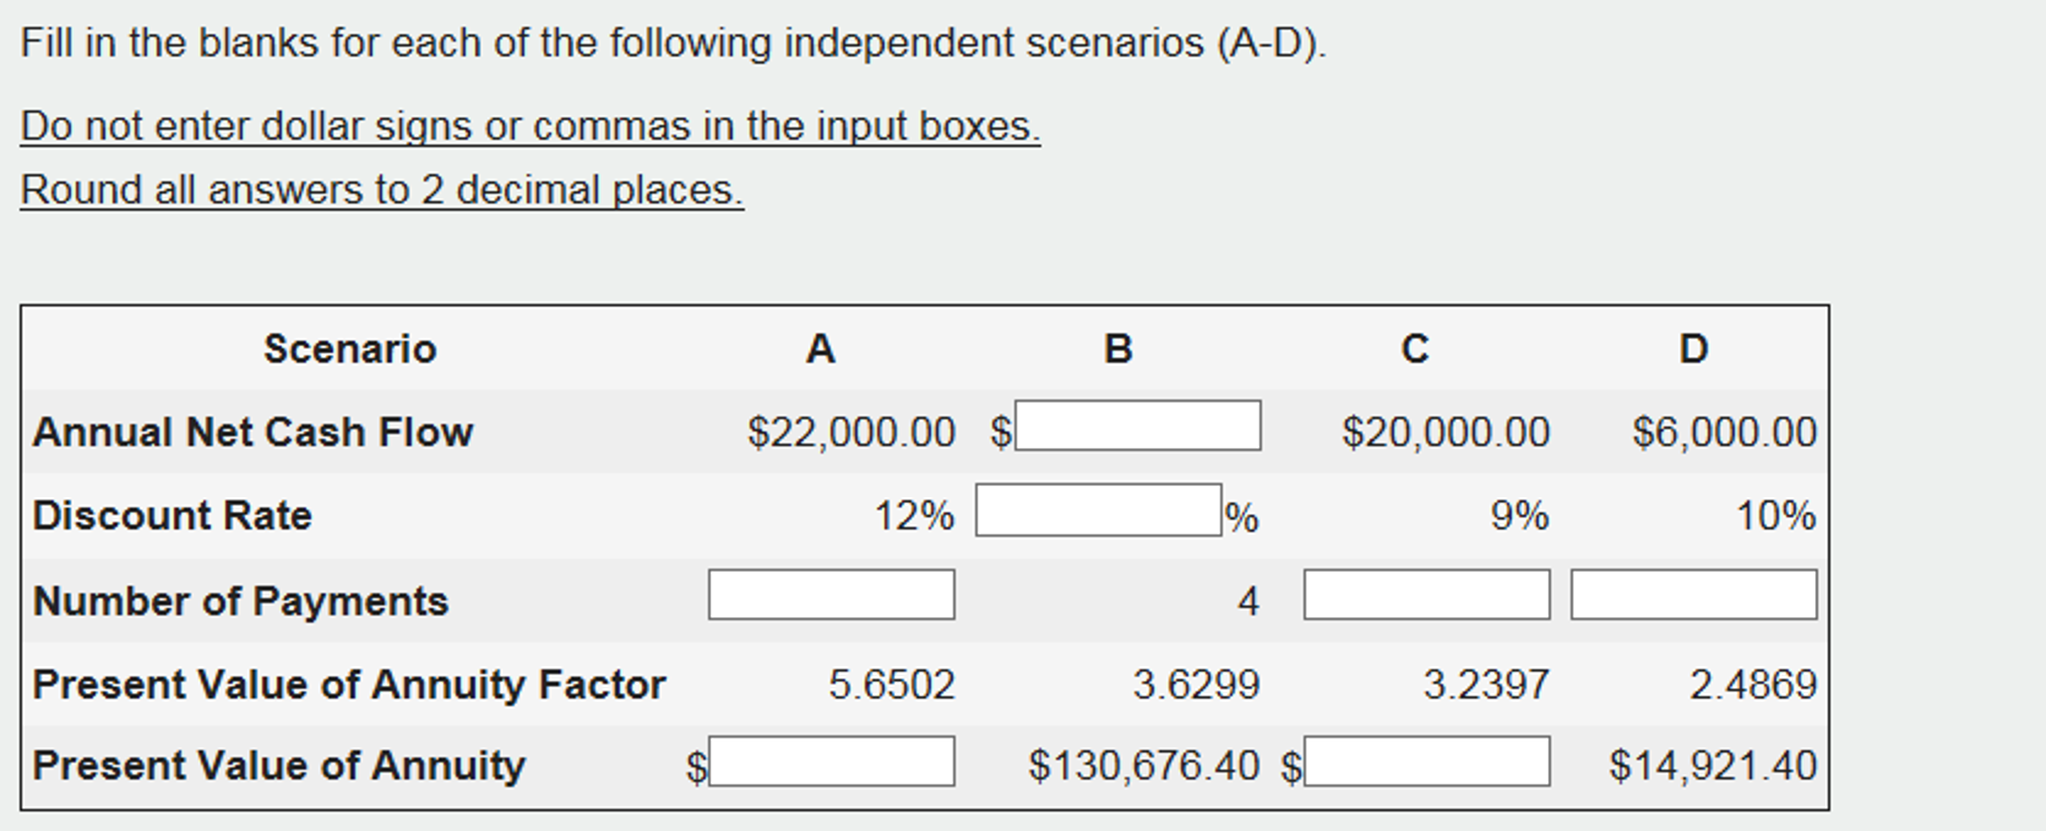Click the Round all answers to 2 decimal places text
The image size is (2046, 831).
pos(383,188)
